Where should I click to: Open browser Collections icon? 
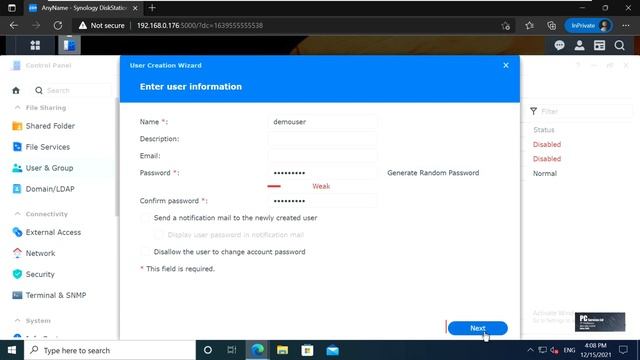coord(551,25)
